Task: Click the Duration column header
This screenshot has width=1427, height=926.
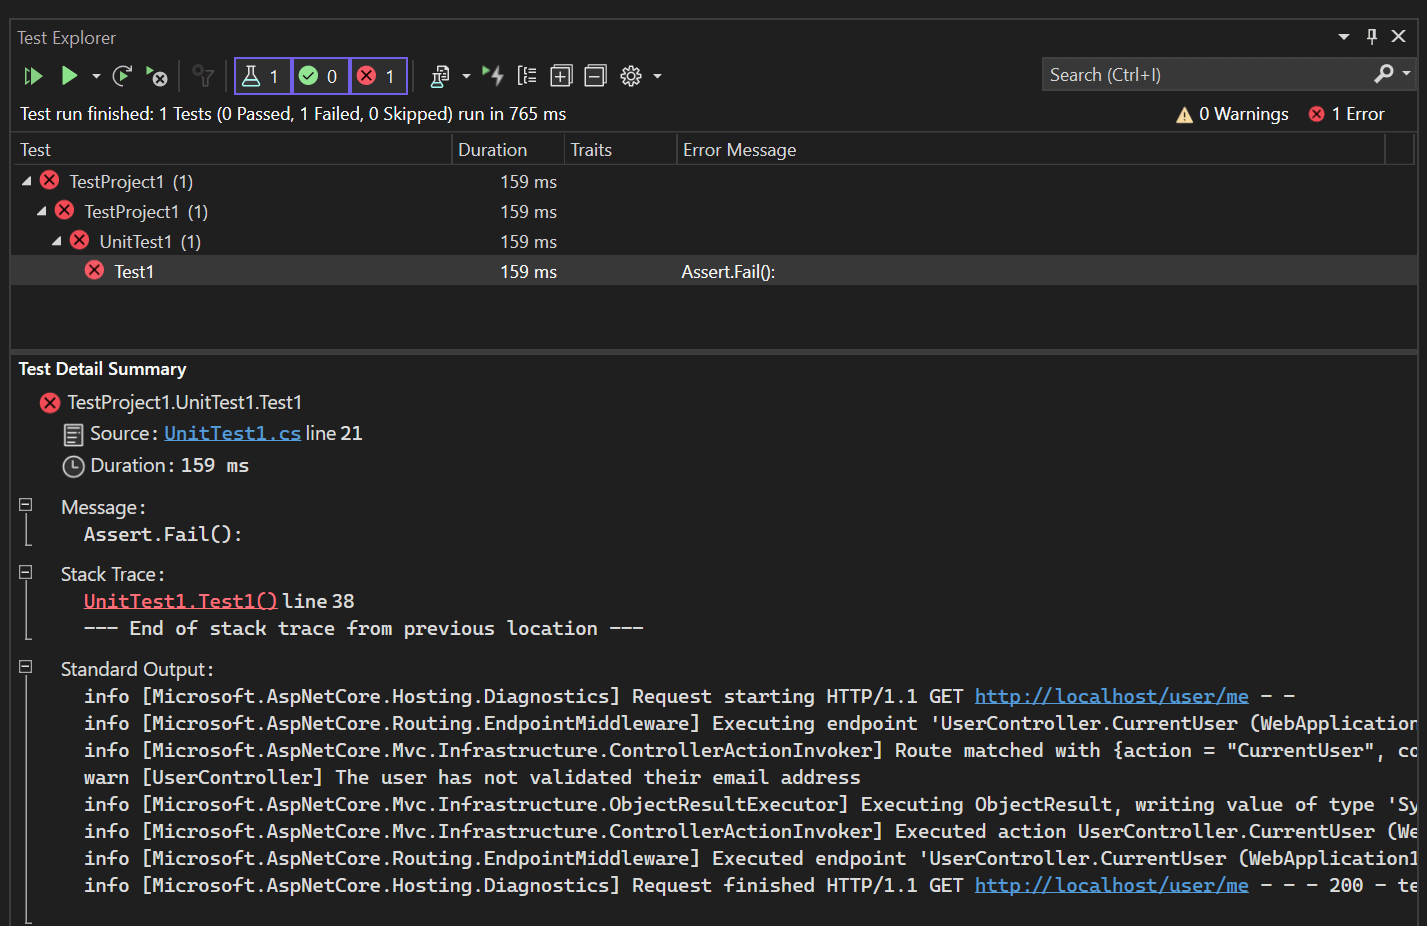Action: [x=492, y=150]
